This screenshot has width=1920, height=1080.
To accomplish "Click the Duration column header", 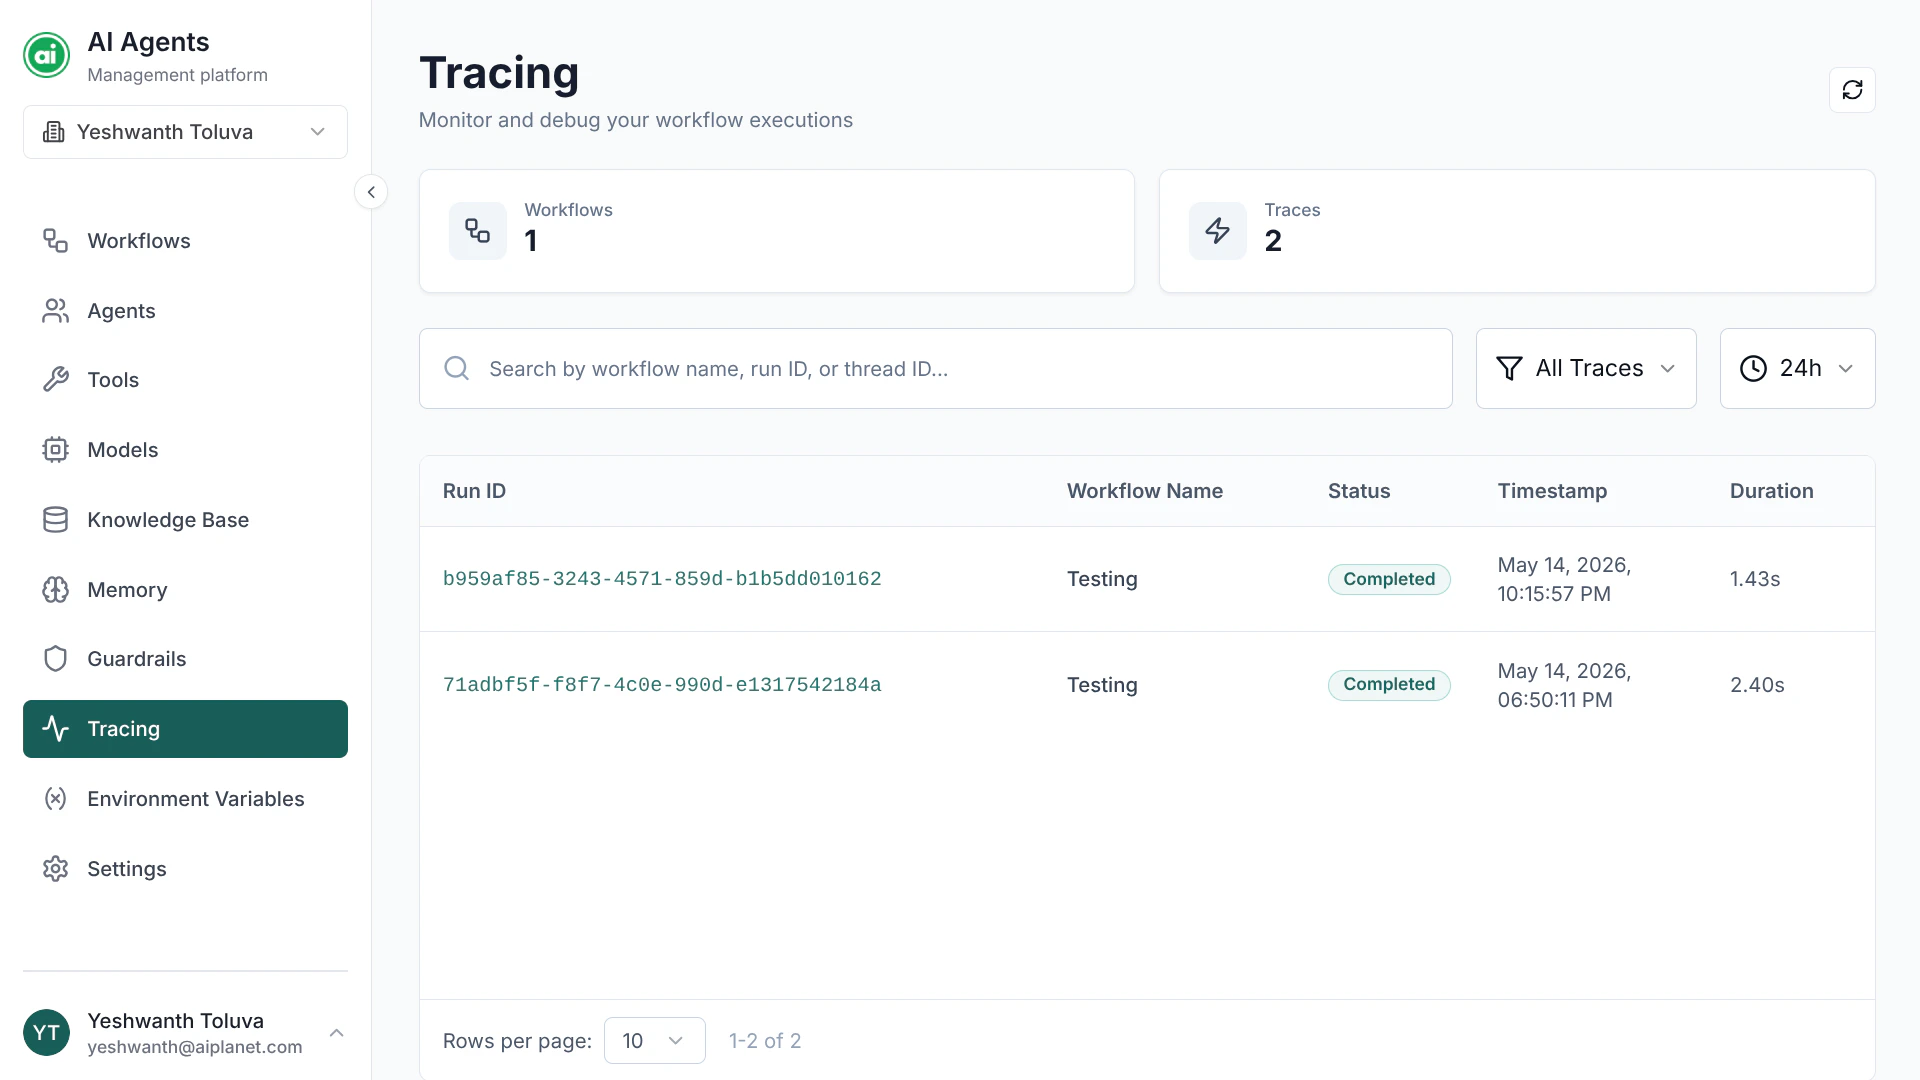I will pyautogui.click(x=1772, y=491).
